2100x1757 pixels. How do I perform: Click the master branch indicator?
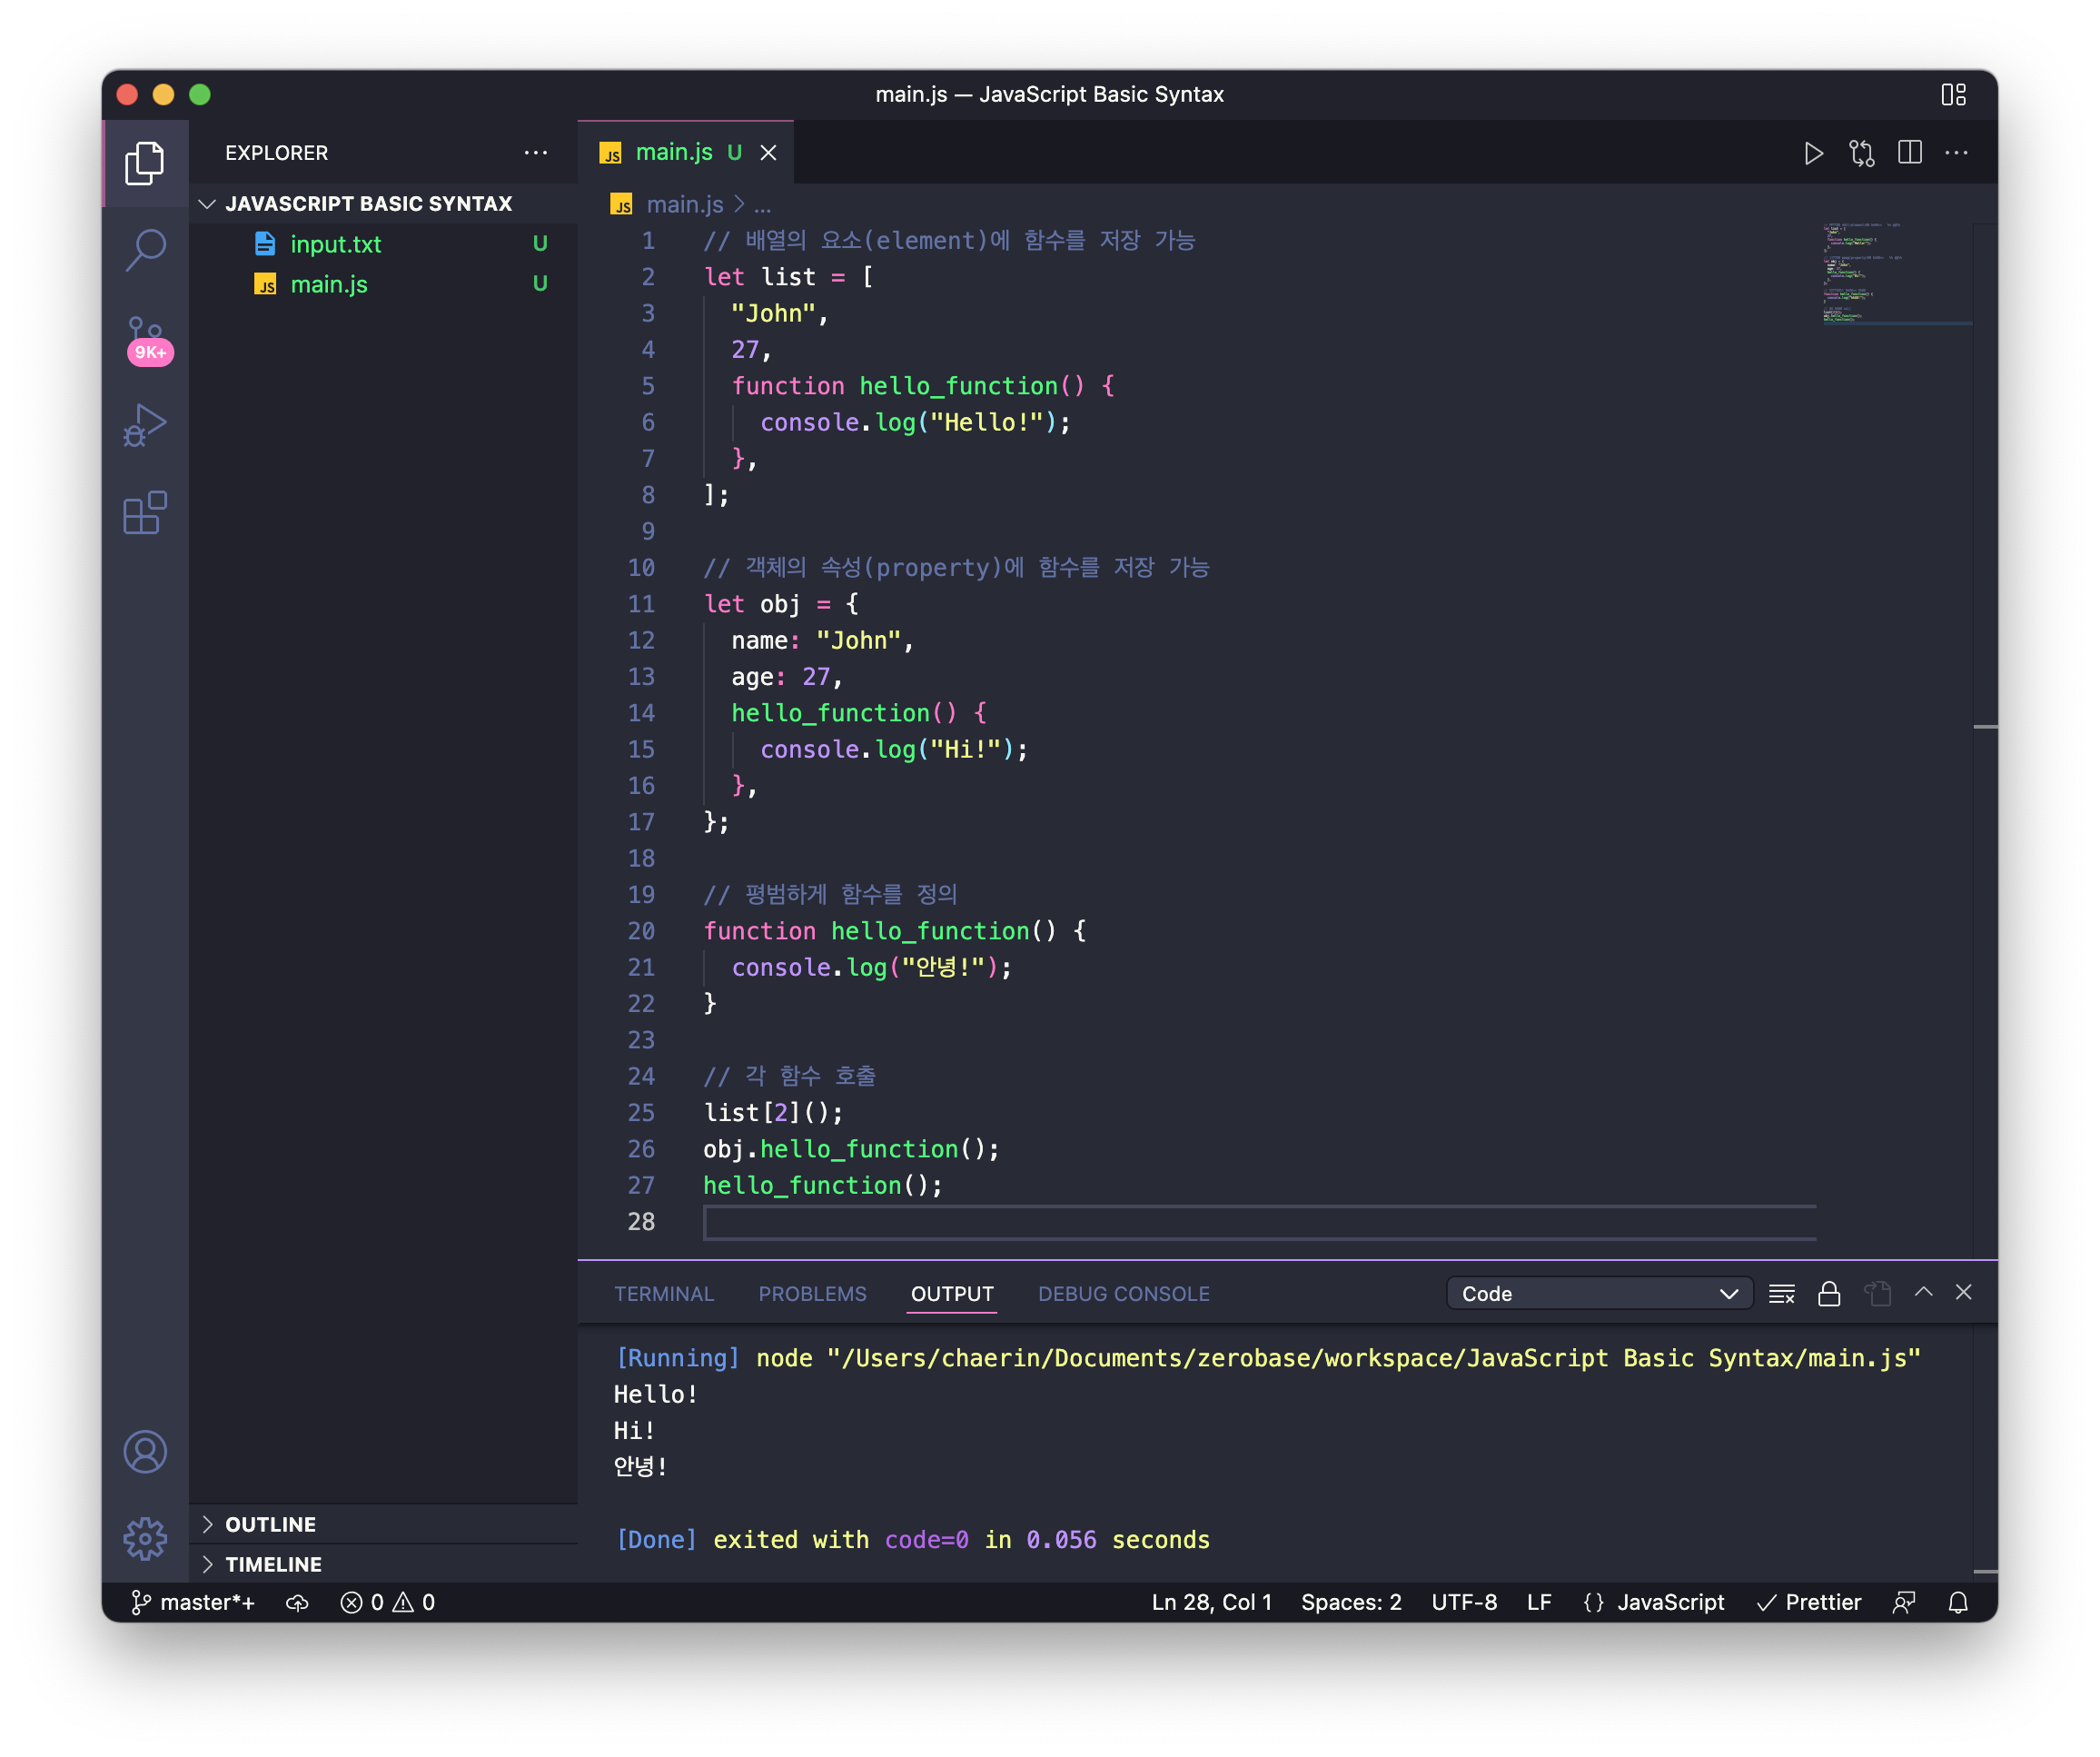(x=194, y=1602)
